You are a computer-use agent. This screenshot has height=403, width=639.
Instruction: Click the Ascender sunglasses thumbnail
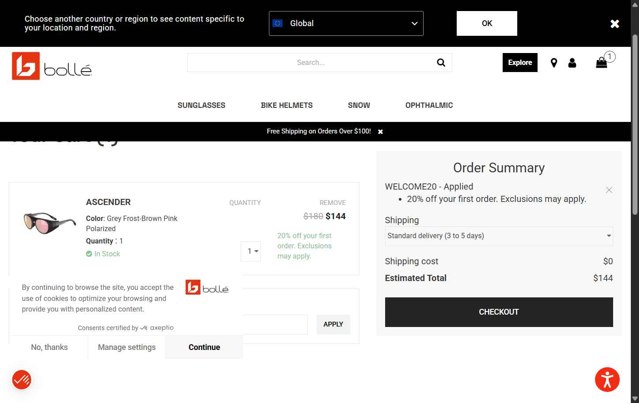(49, 223)
